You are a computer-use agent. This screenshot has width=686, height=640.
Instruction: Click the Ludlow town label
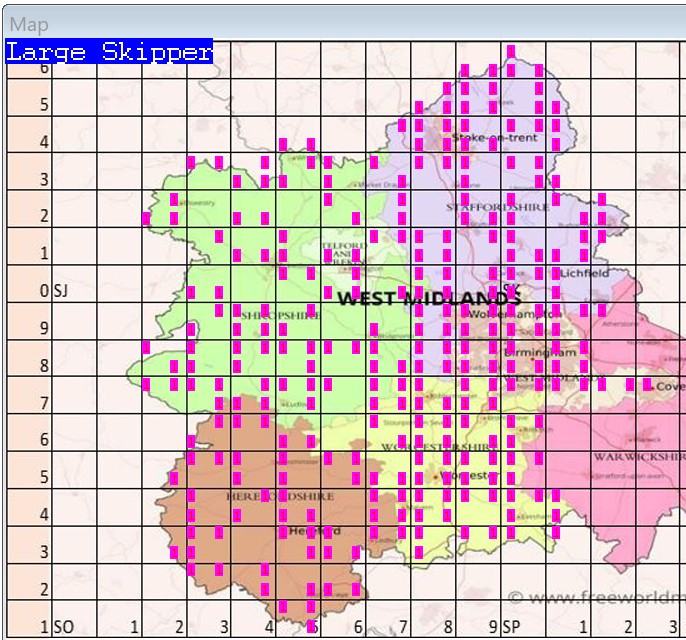click(298, 404)
